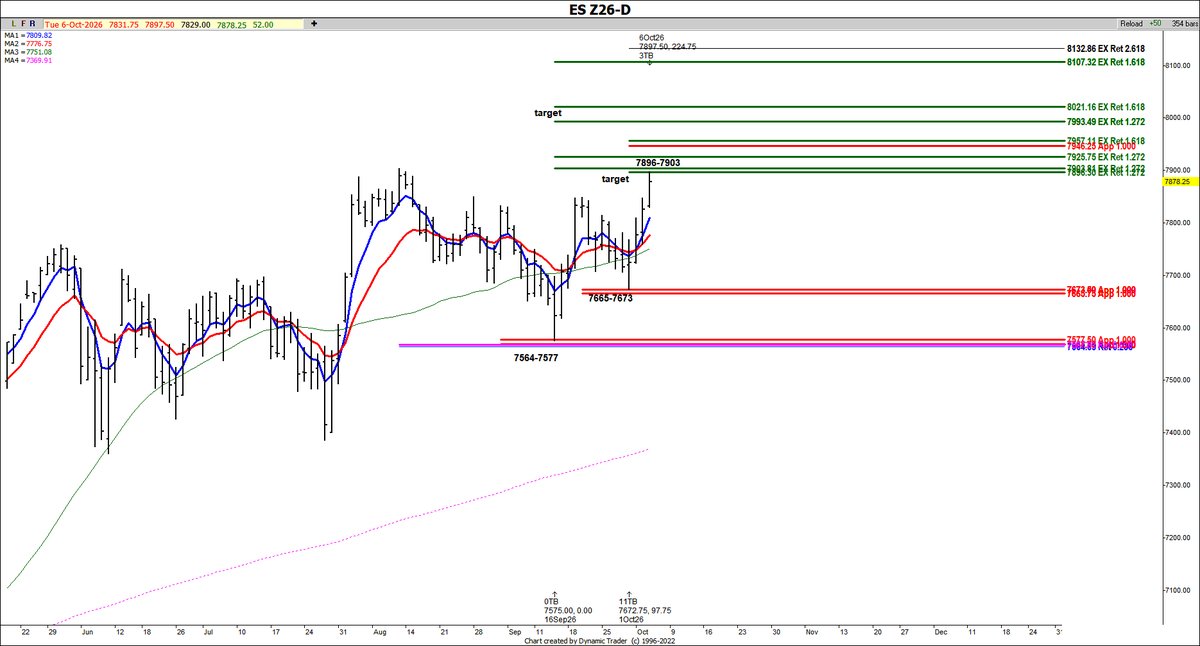Click the 'Chart created by Dynamic Trader' credit

[601, 642]
